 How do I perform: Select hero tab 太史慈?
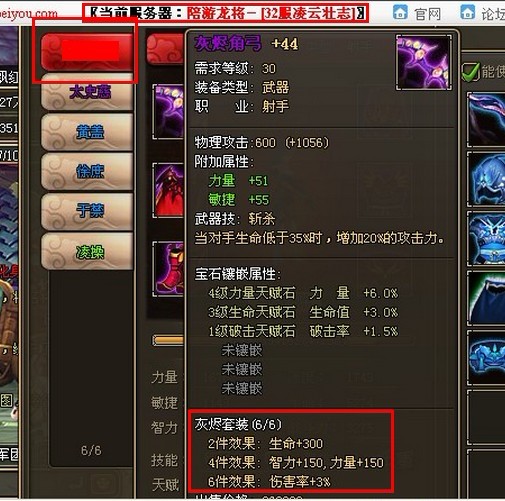pyautogui.click(x=87, y=92)
